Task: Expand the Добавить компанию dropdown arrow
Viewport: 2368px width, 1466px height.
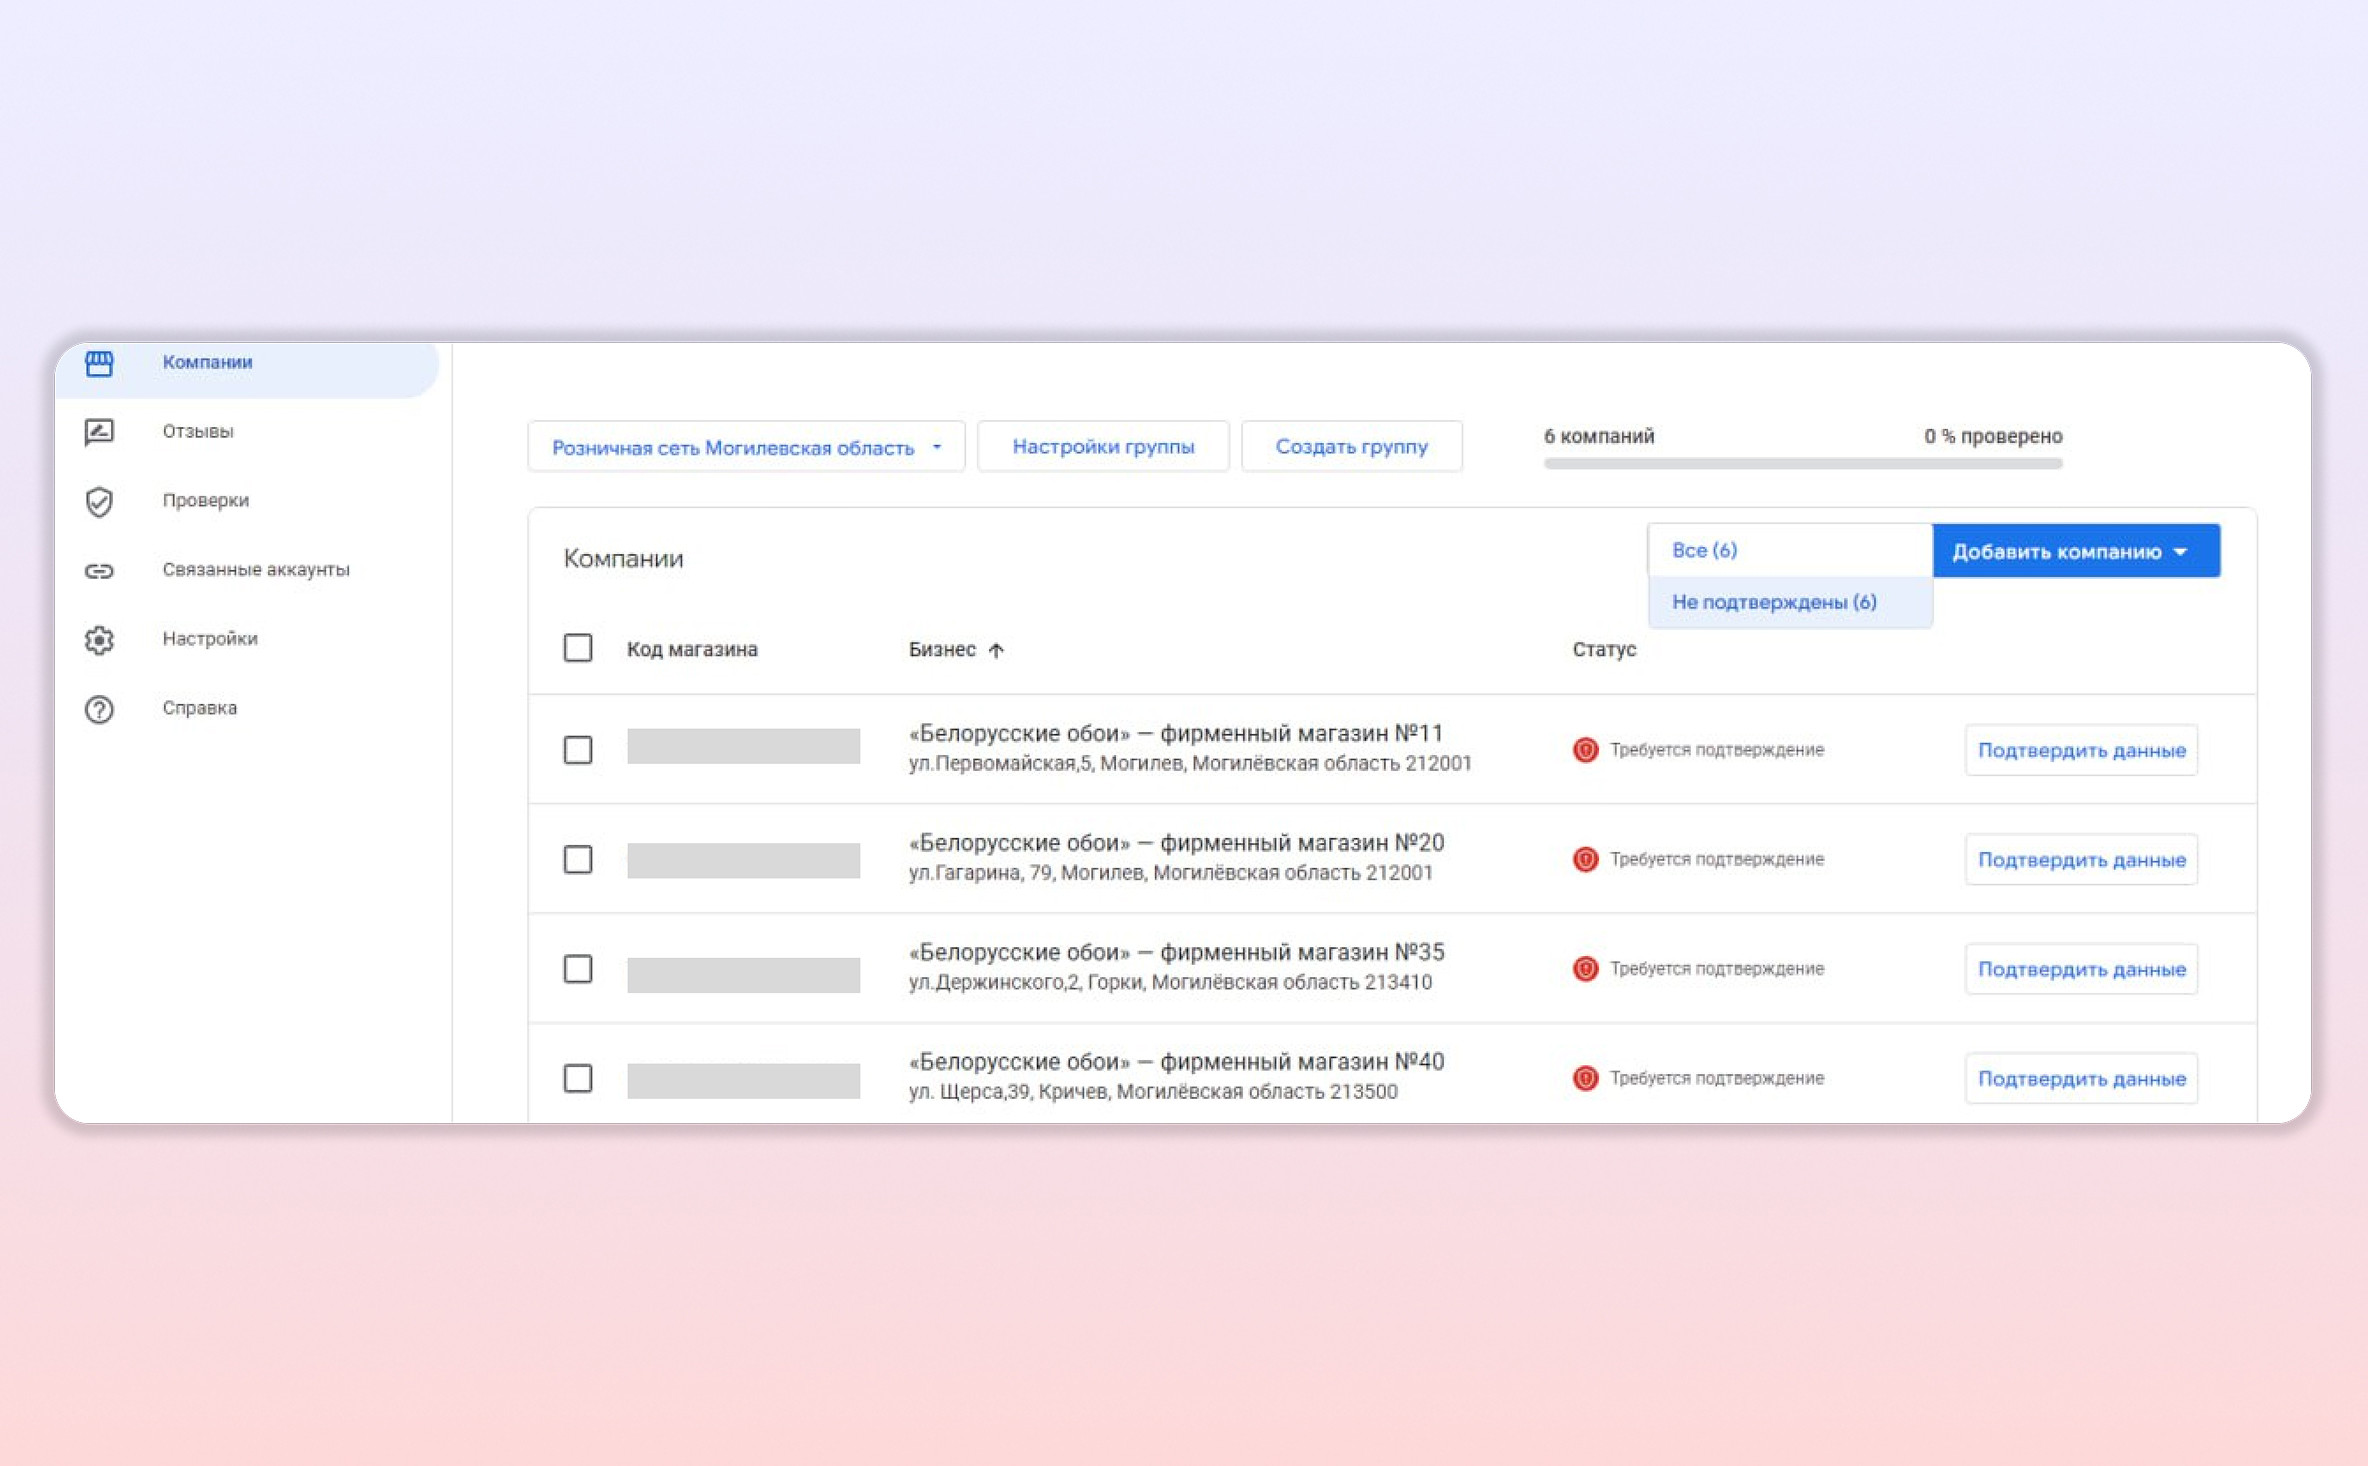Action: (x=2181, y=552)
